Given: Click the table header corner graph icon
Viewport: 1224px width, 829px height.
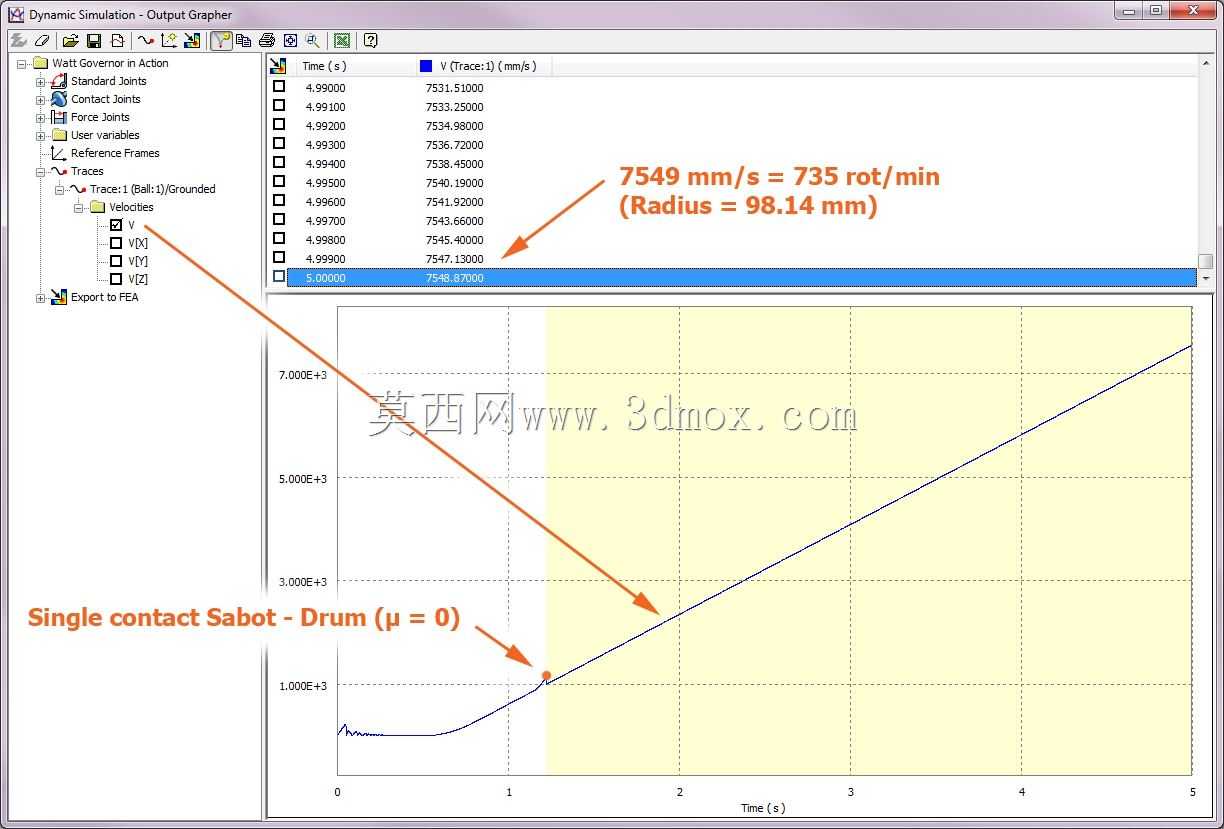Looking at the screenshot, I should (279, 66).
